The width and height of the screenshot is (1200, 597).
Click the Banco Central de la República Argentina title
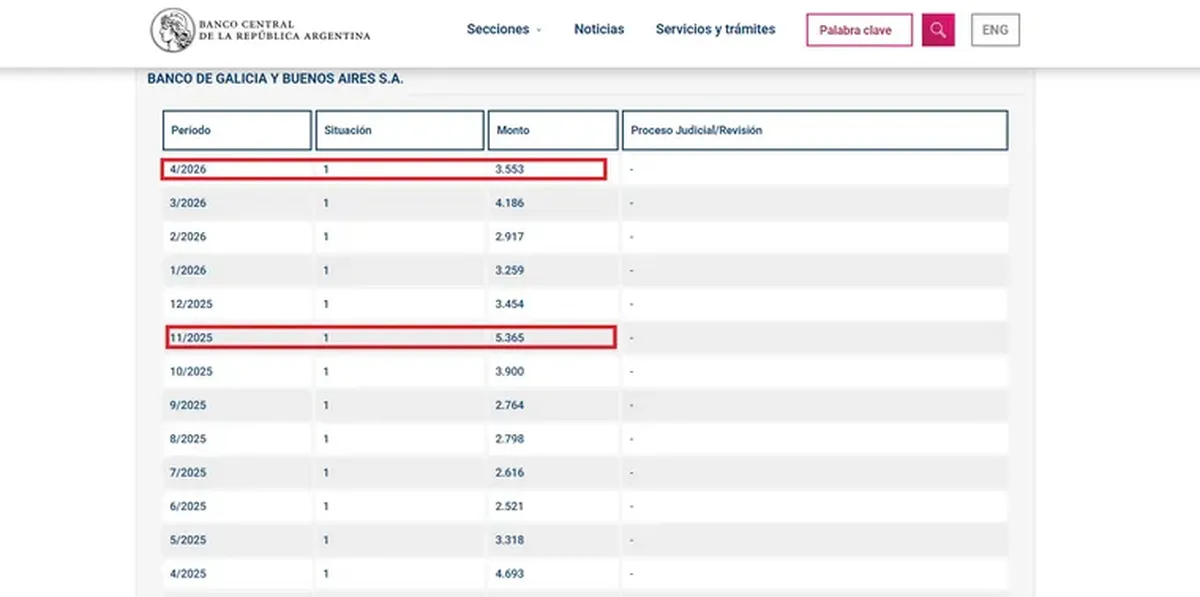[284, 30]
